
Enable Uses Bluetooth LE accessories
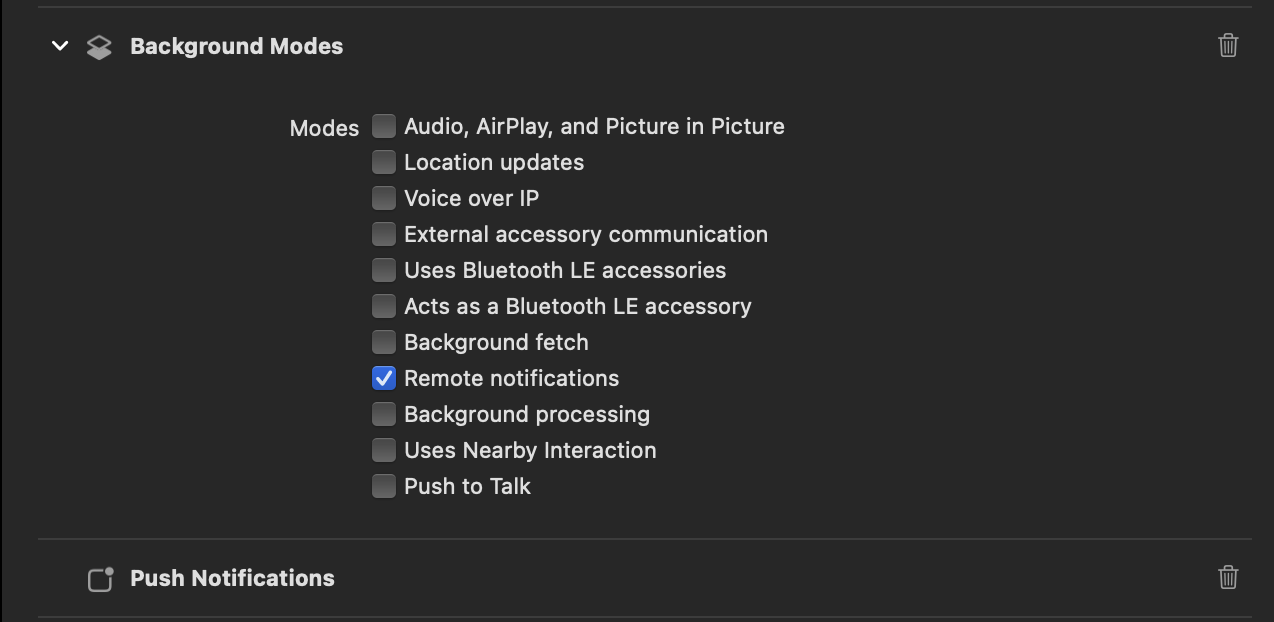click(x=384, y=270)
